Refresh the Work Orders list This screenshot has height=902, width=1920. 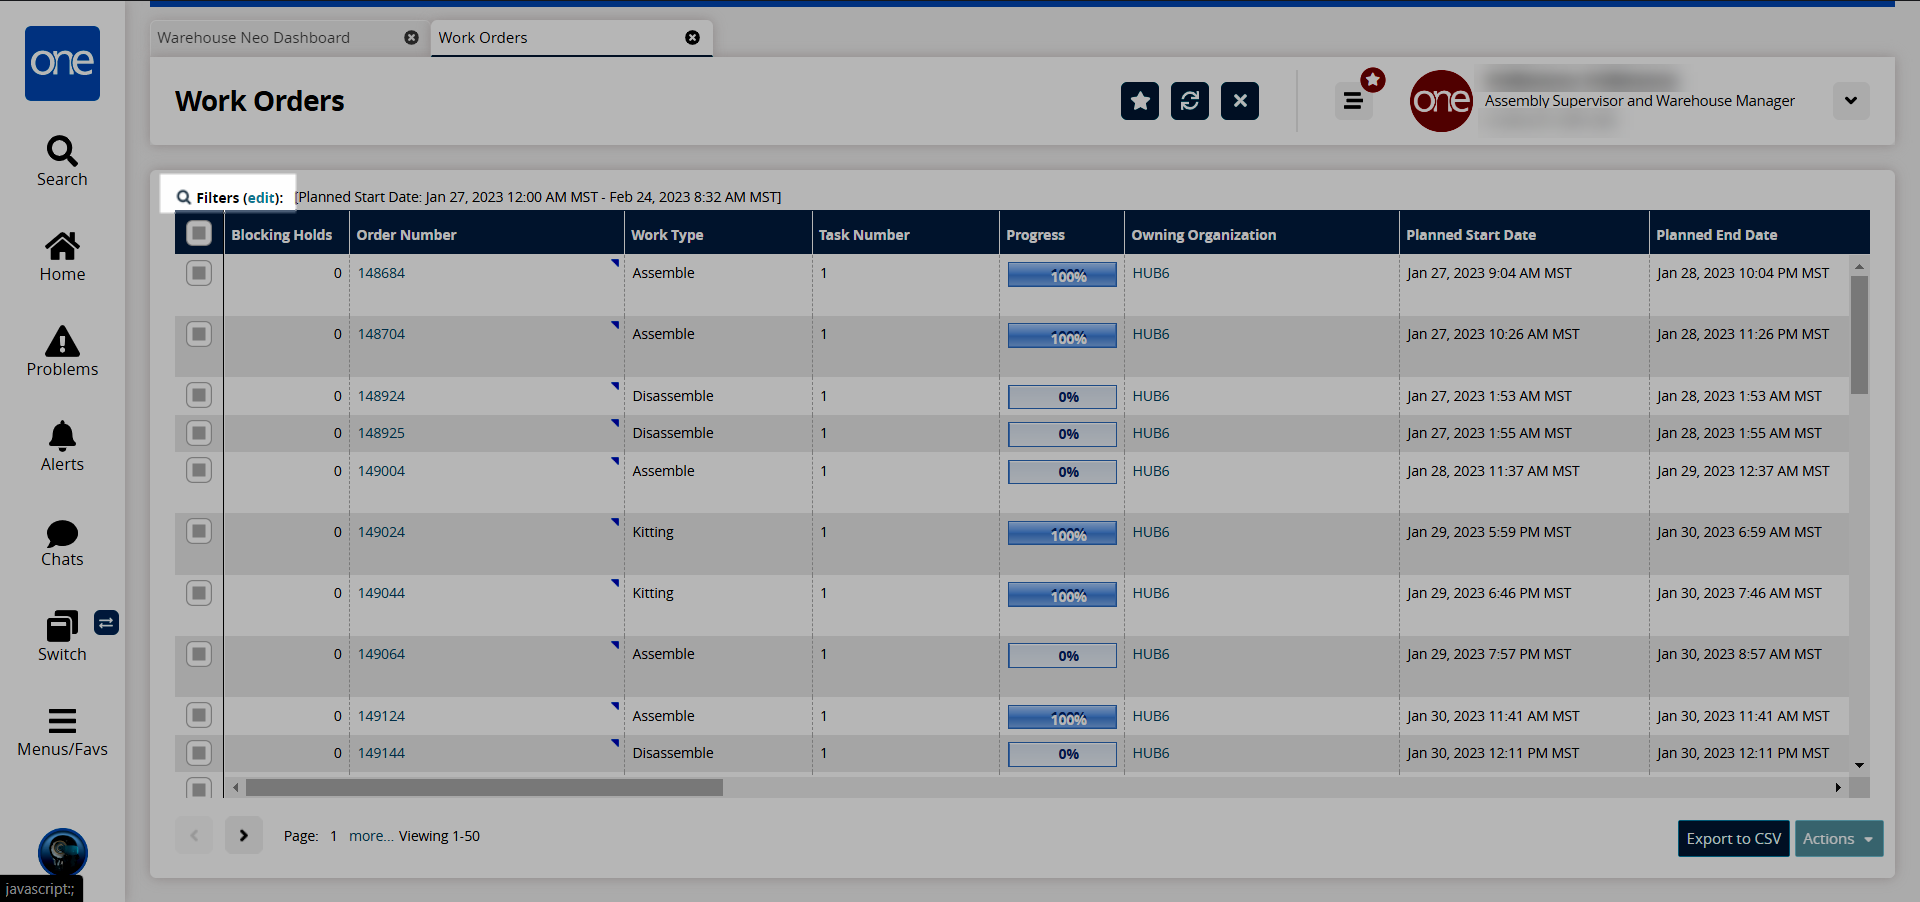pyautogui.click(x=1189, y=101)
